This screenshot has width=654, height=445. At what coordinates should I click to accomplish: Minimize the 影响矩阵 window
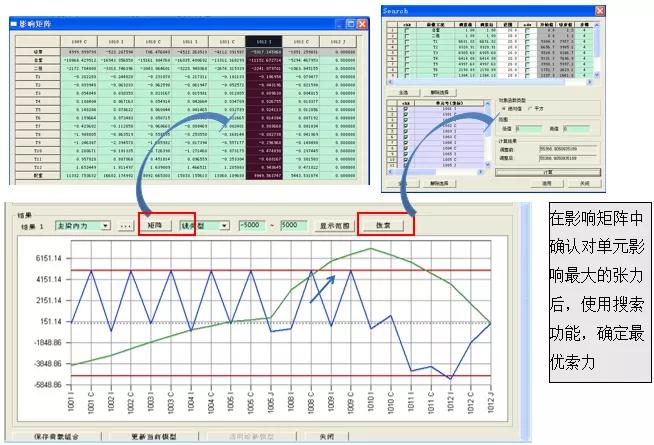340,24
